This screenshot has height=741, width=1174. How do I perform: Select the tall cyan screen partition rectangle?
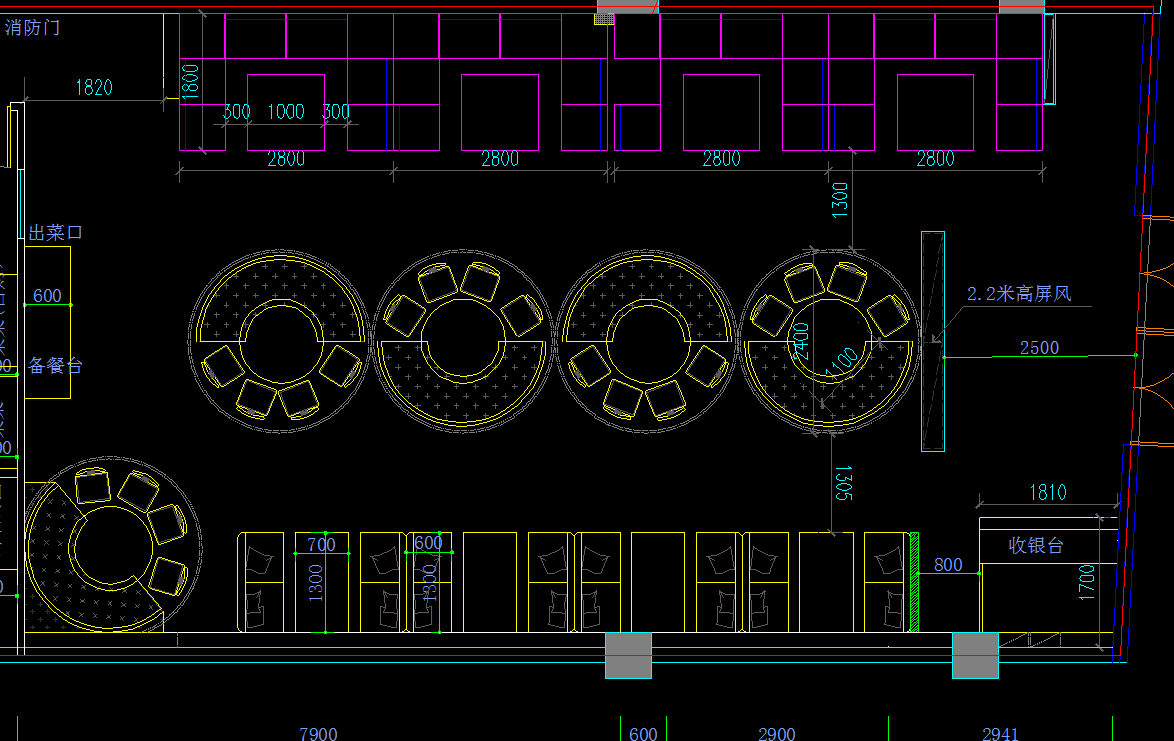pos(933,341)
